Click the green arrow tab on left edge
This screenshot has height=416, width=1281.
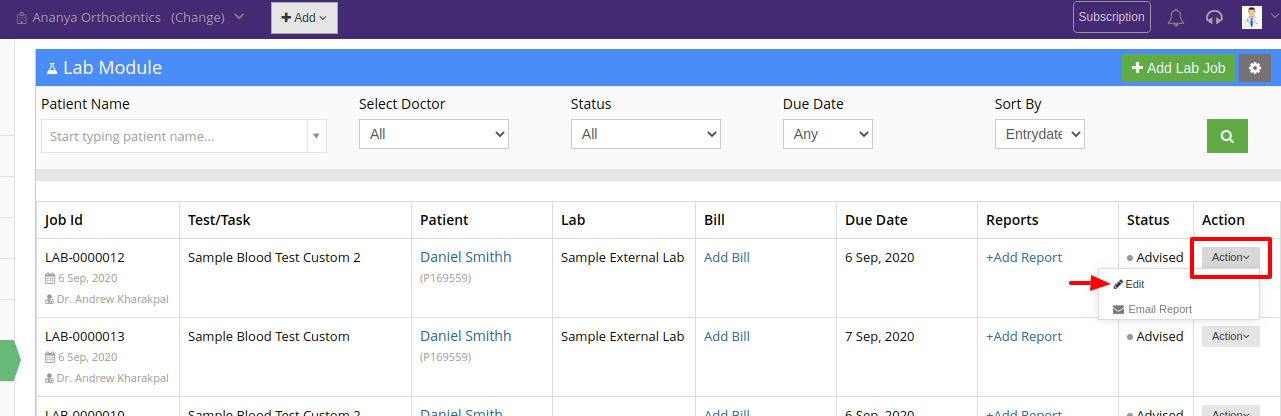pyautogui.click(x=10, y=360)
